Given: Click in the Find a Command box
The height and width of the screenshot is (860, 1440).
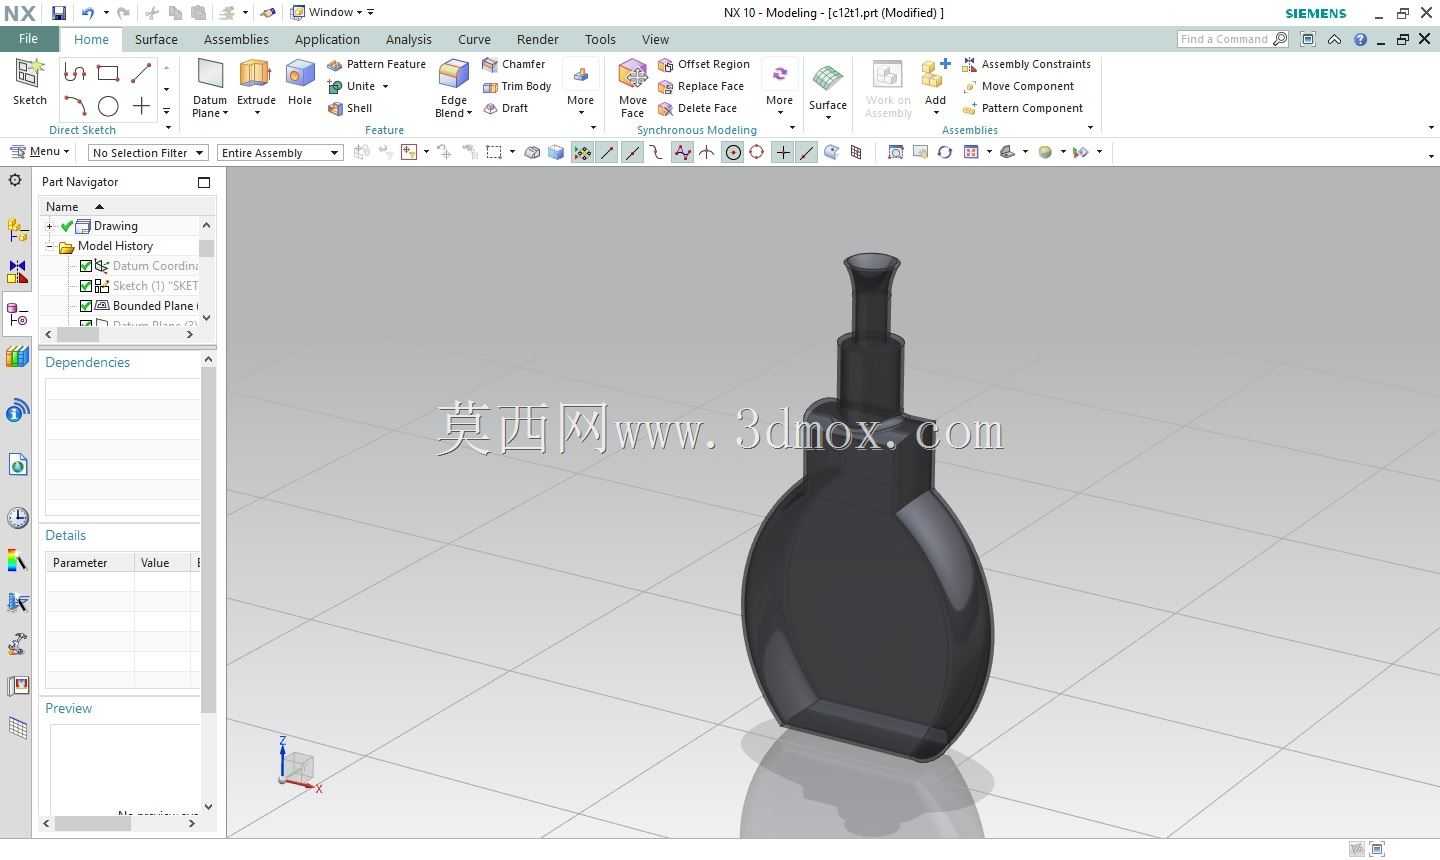Looking at the screenshot, I should (x=1225, y=39).
